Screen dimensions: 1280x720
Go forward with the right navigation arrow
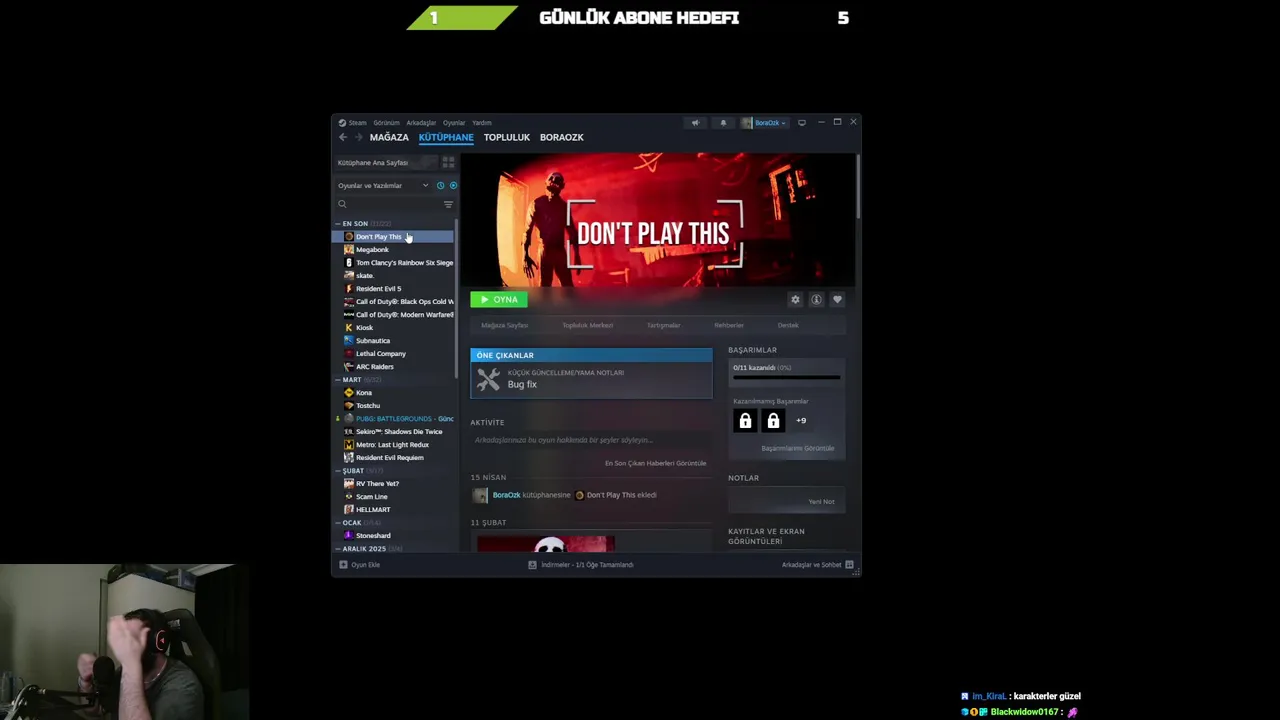pyautogui.click(x=357, y=137)
